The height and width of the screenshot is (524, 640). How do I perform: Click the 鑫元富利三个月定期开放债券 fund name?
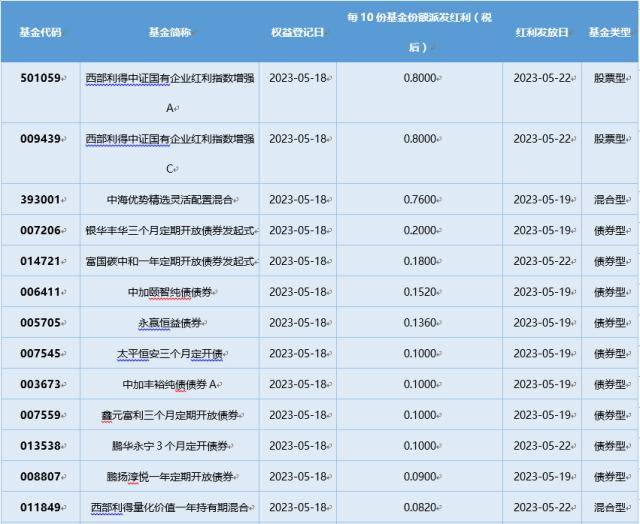(x=168, y=415)
